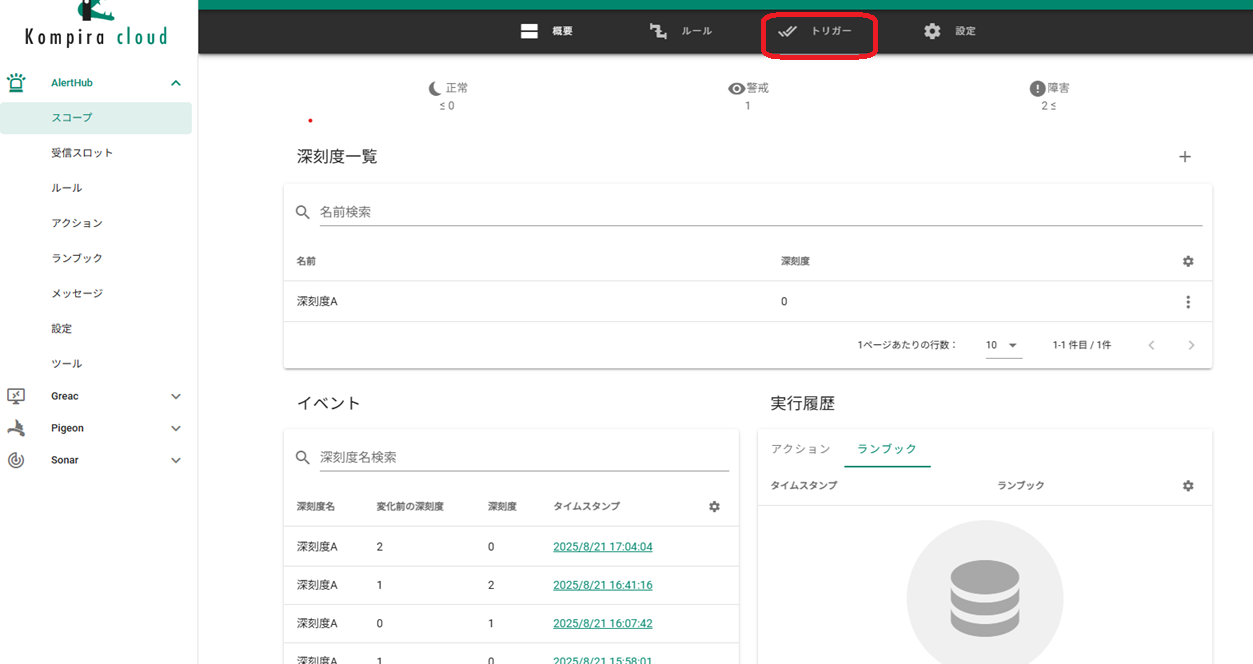The width and height of the screenshot is (1253, 664).
Task: Click the plus icon beside 深刻度一覧
Action: coord(1185,157)
